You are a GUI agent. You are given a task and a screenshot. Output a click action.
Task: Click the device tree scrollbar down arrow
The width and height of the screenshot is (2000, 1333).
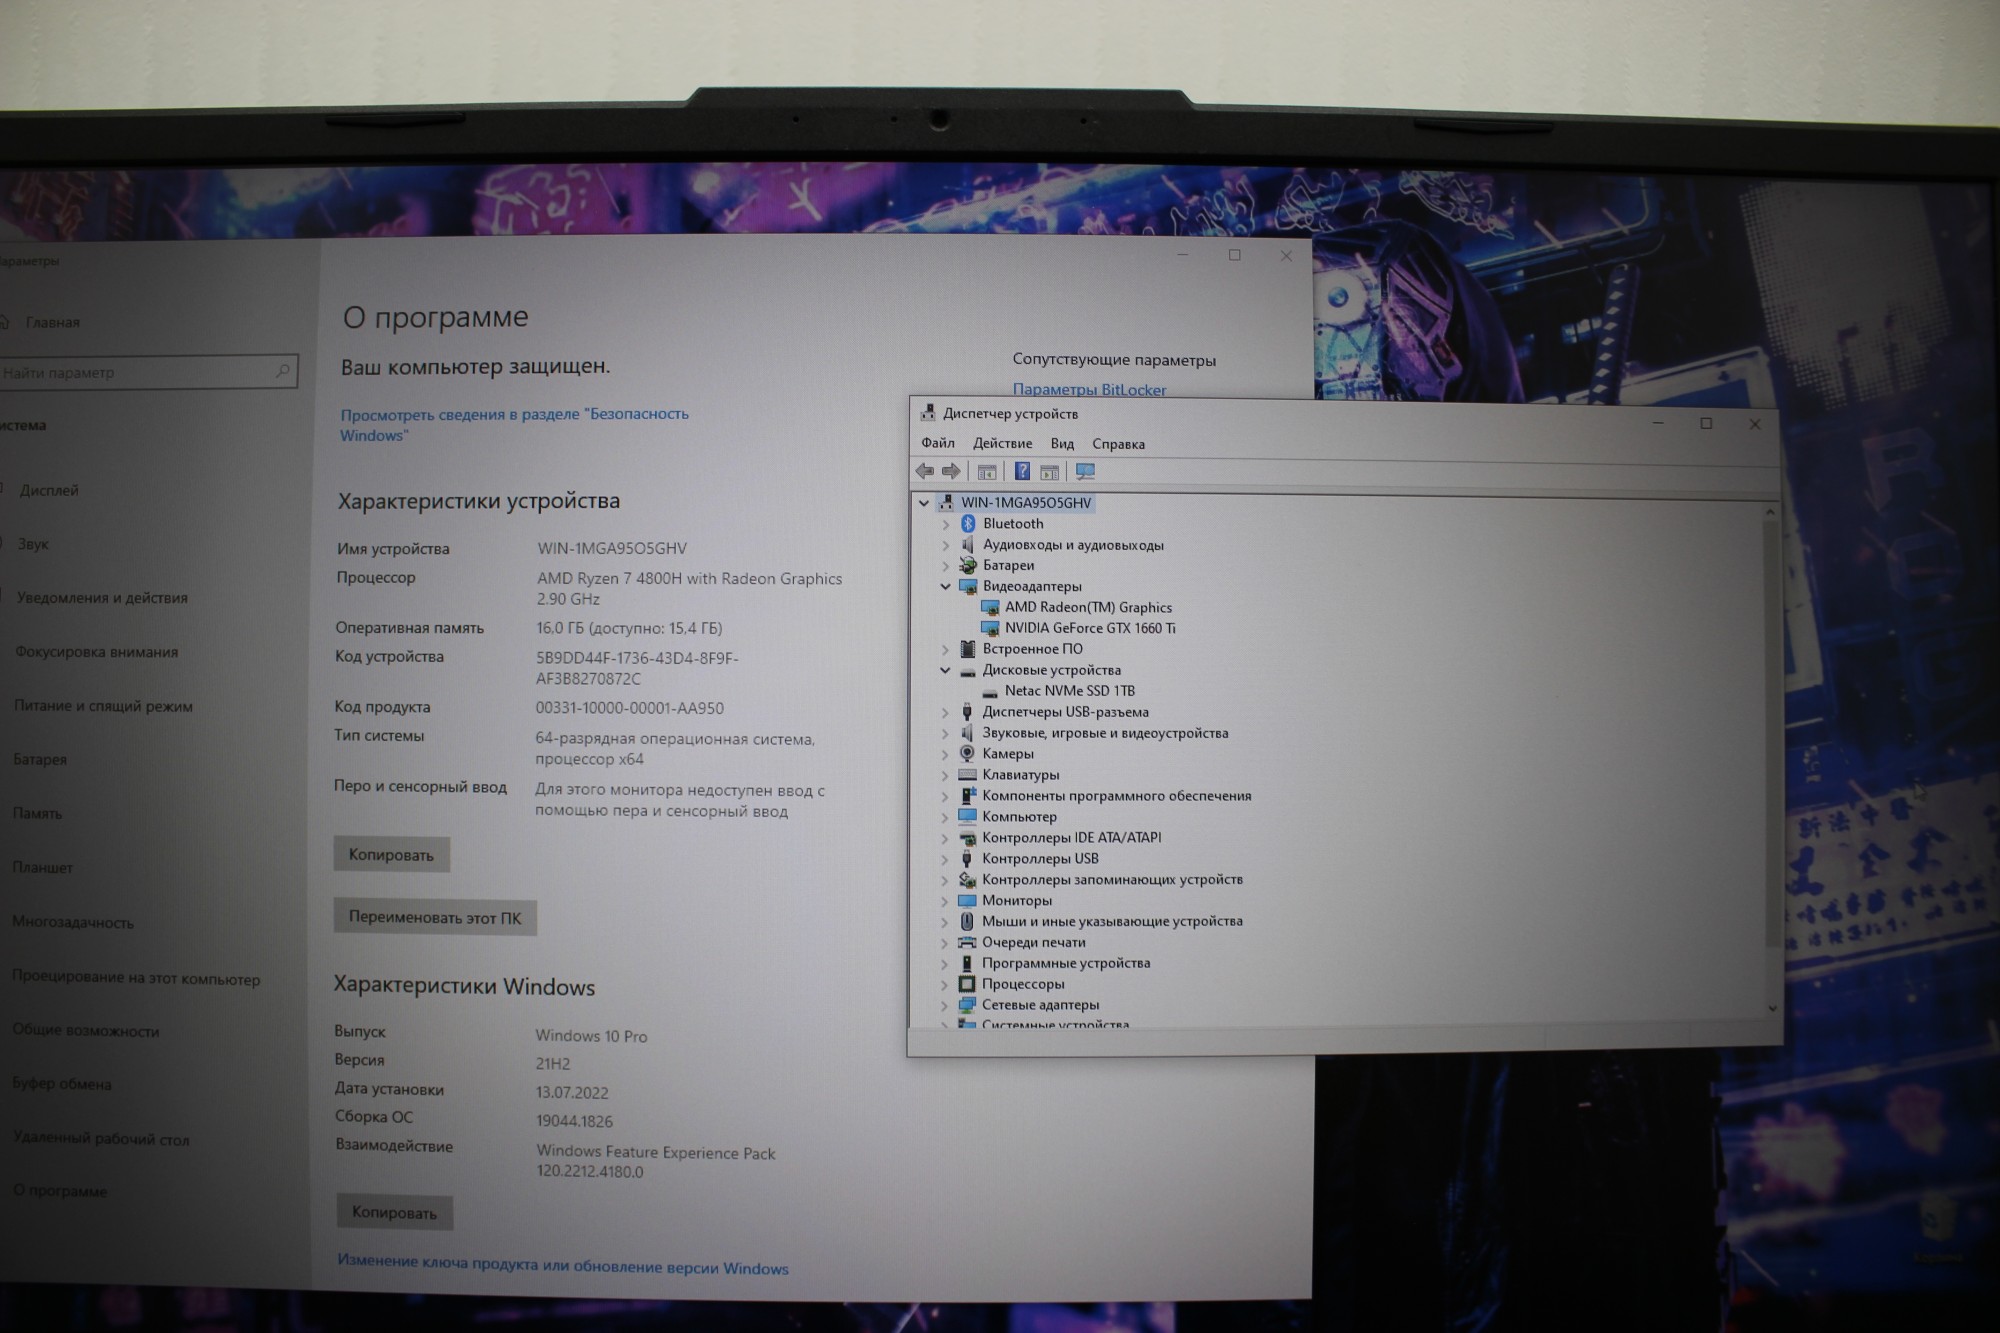point(1772,1009)
